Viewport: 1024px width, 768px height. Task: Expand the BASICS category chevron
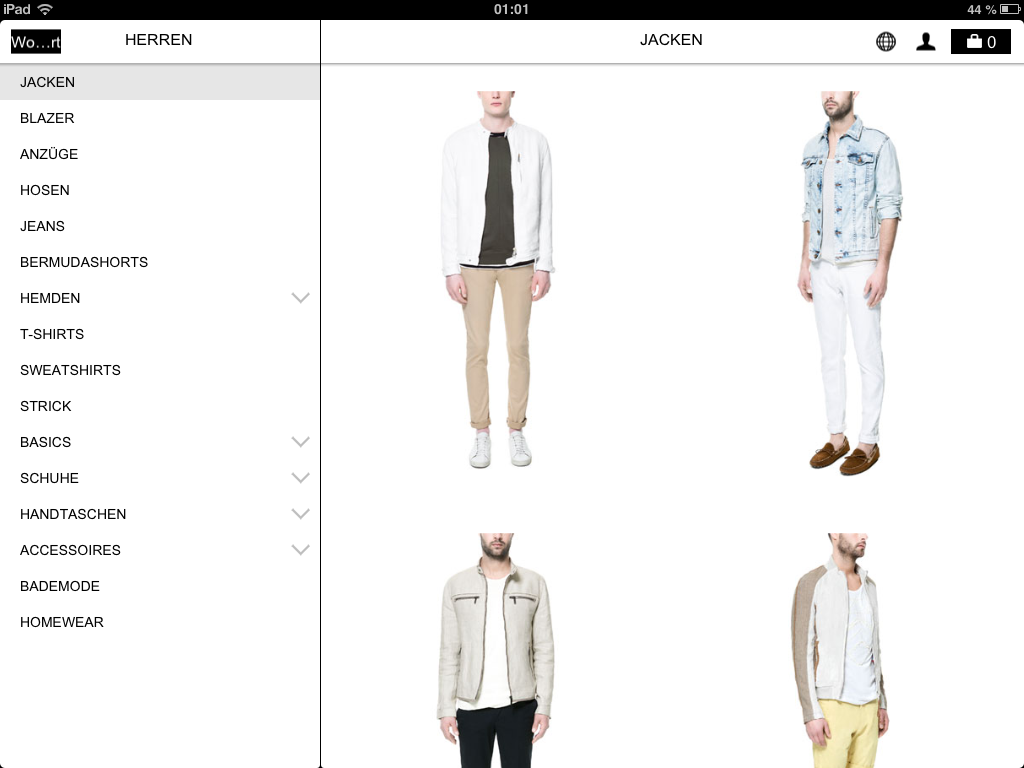pos(300,442)
